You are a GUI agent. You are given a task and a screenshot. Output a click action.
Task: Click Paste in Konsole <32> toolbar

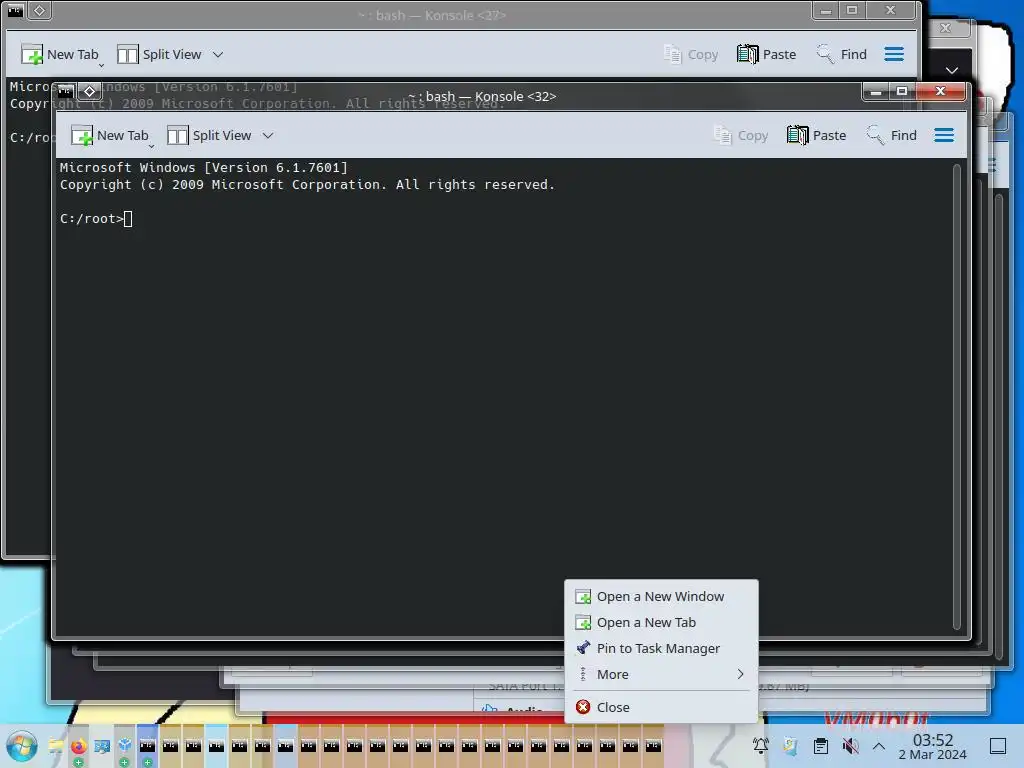tap(816, 135)
